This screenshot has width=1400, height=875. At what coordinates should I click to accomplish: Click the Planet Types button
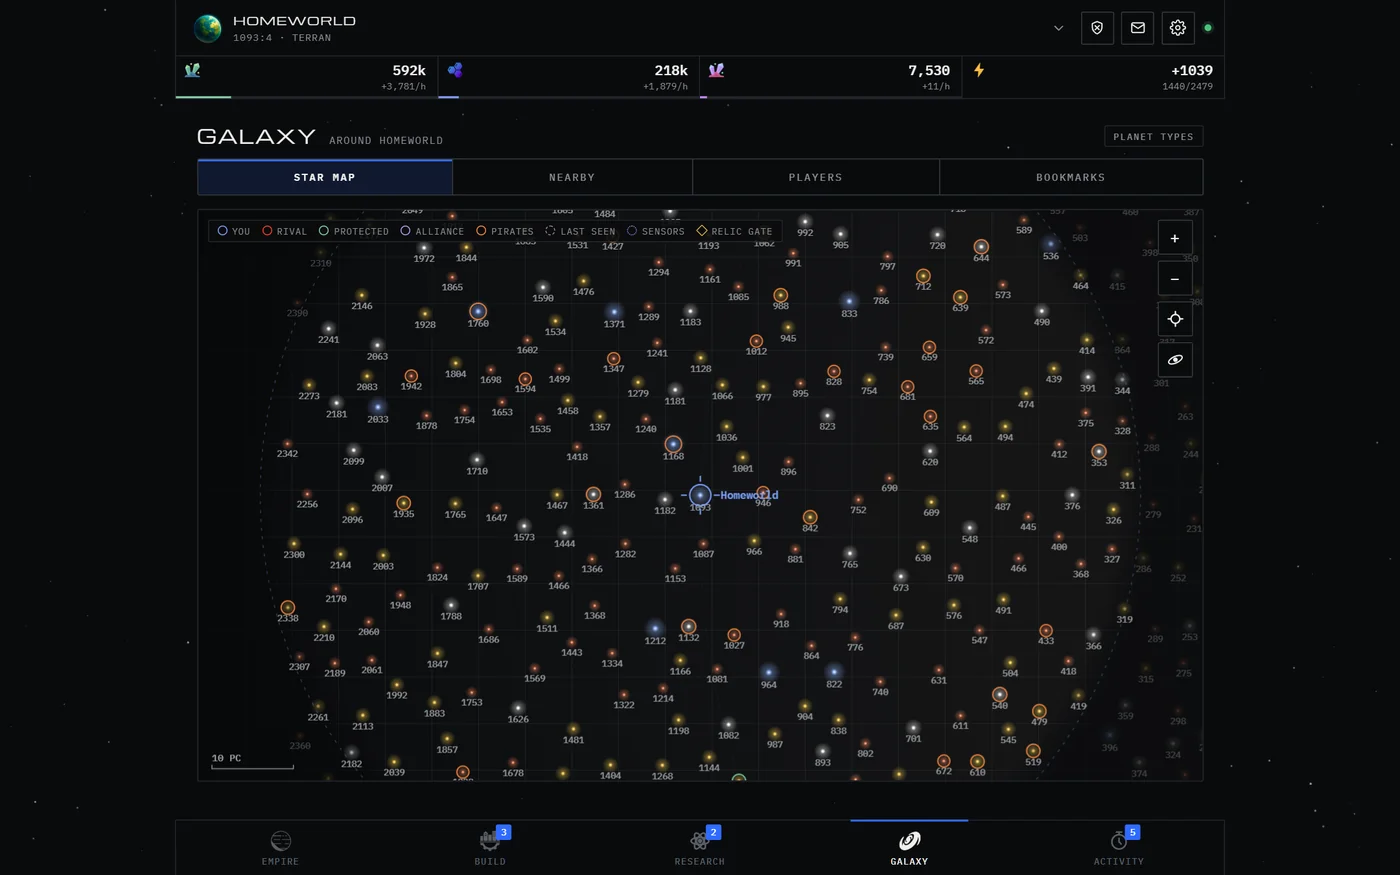pos(1153,136)
